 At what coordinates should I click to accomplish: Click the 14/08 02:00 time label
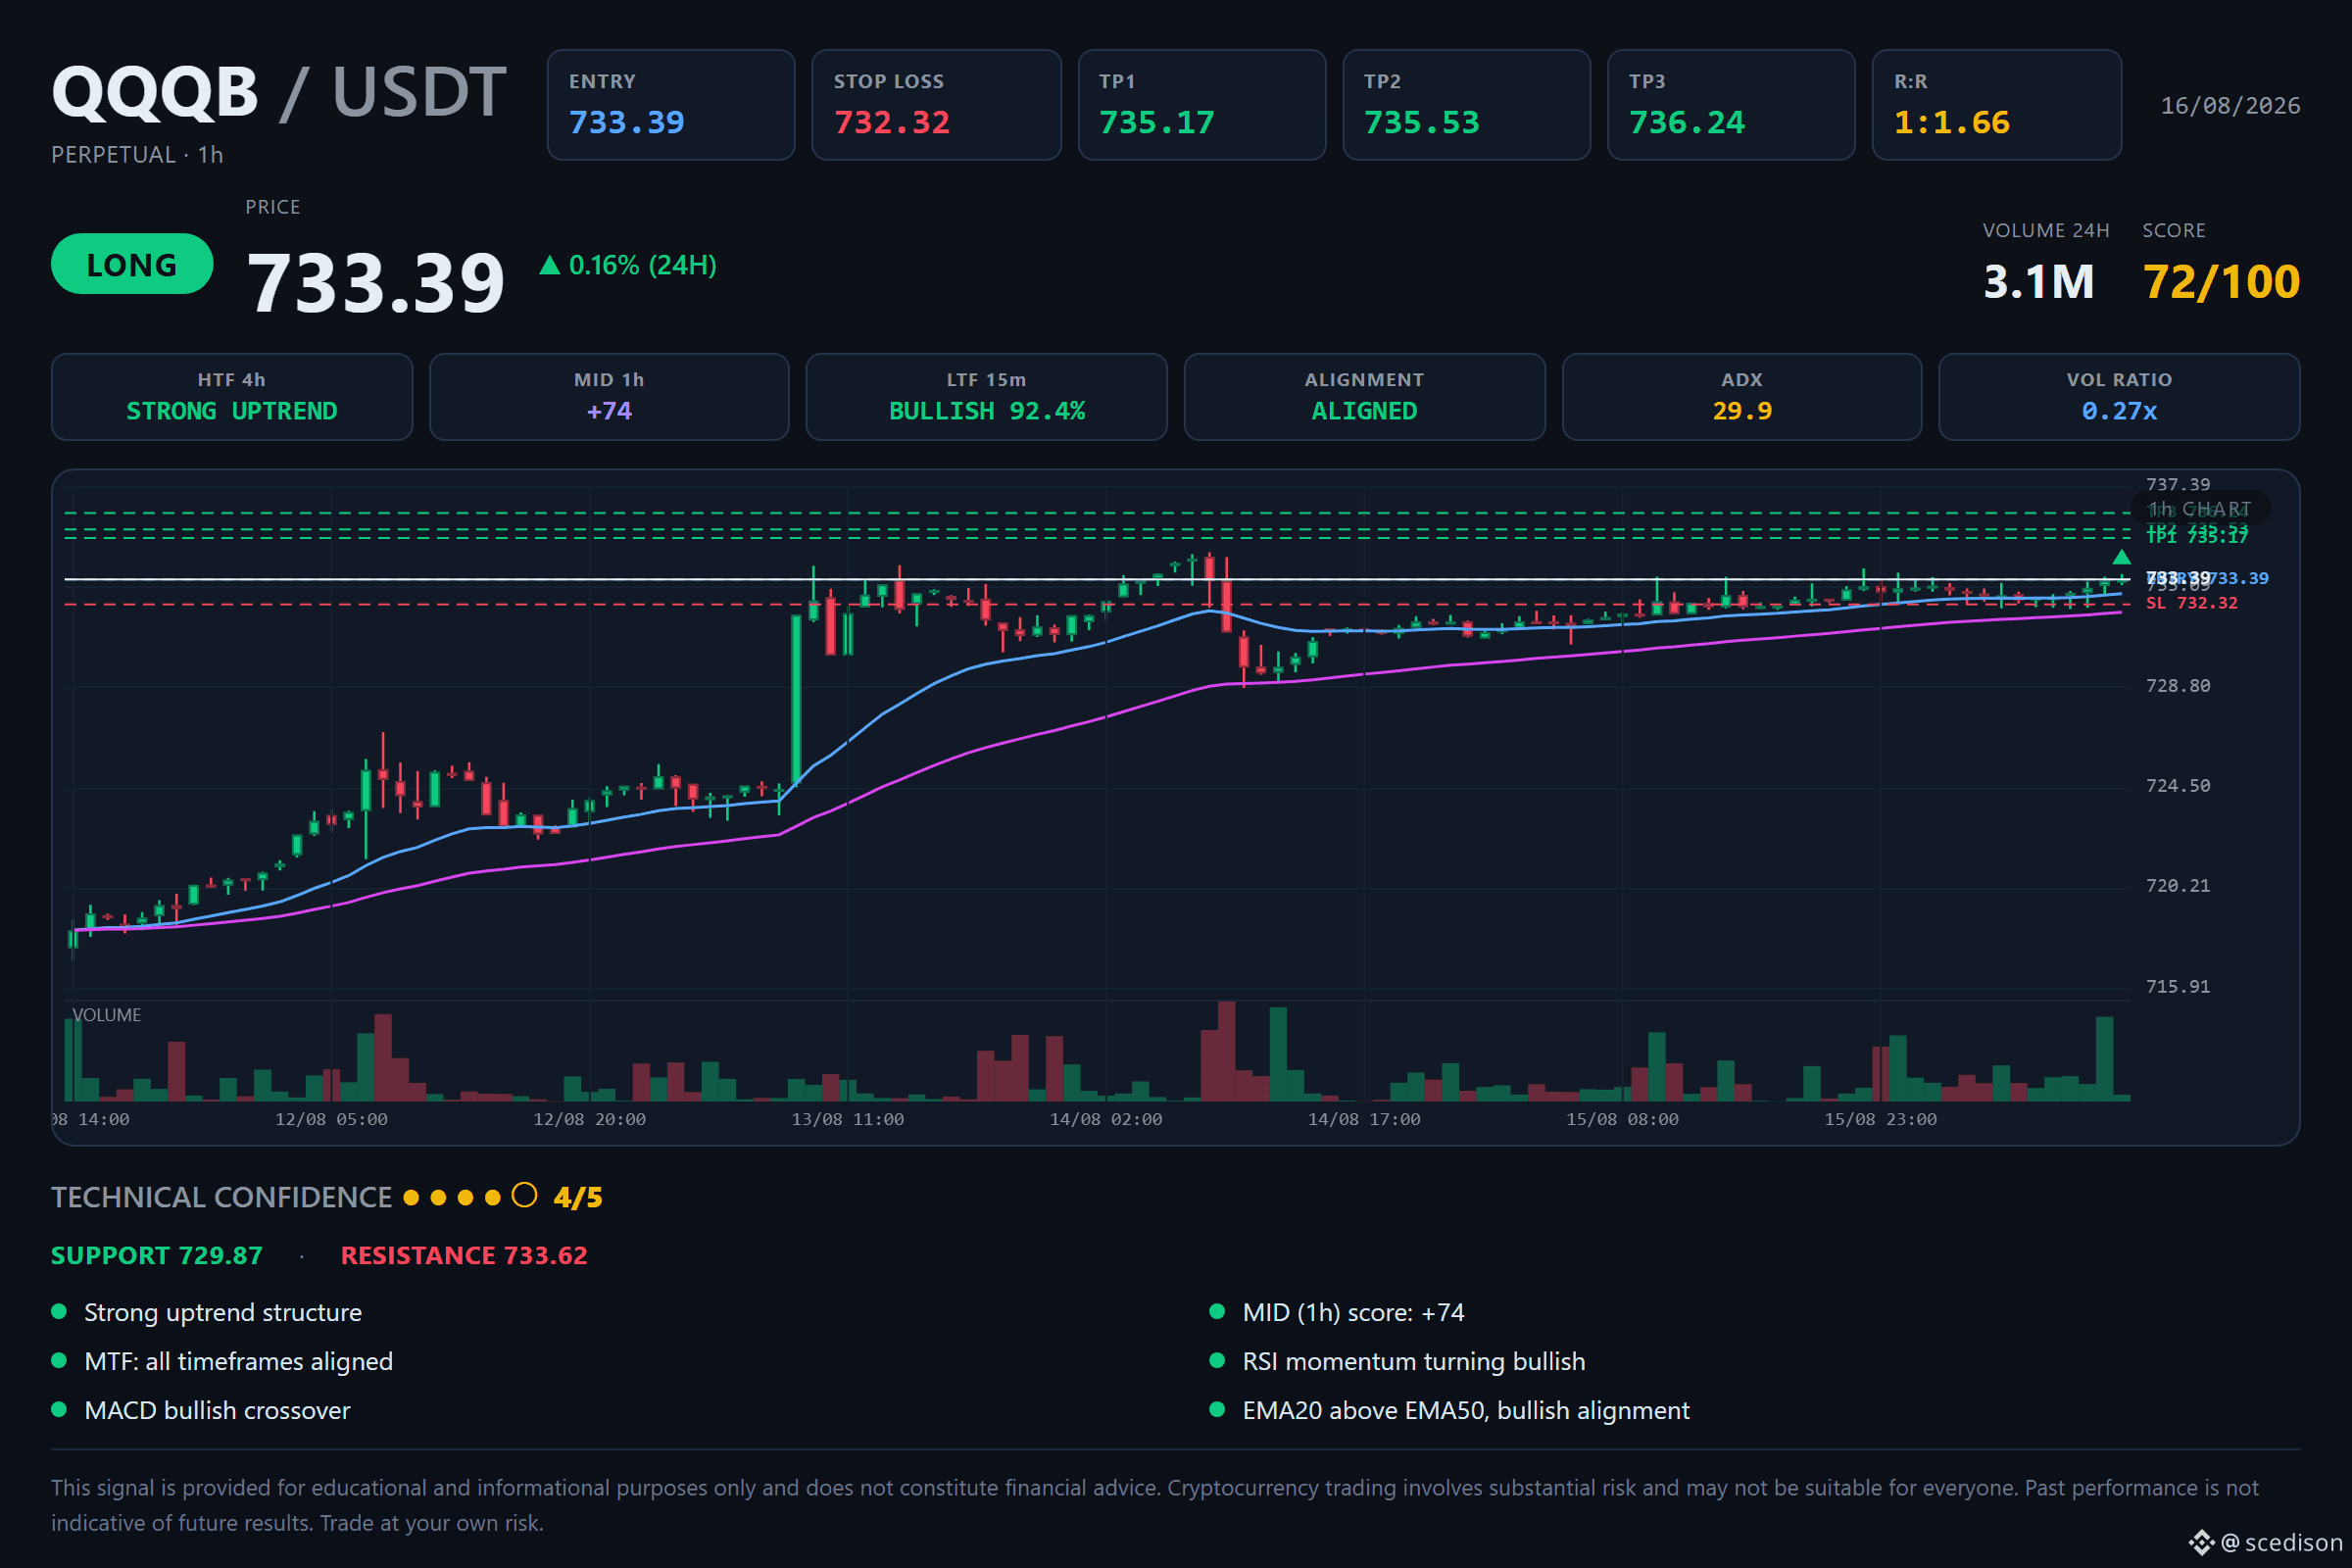(1106, 1120)
